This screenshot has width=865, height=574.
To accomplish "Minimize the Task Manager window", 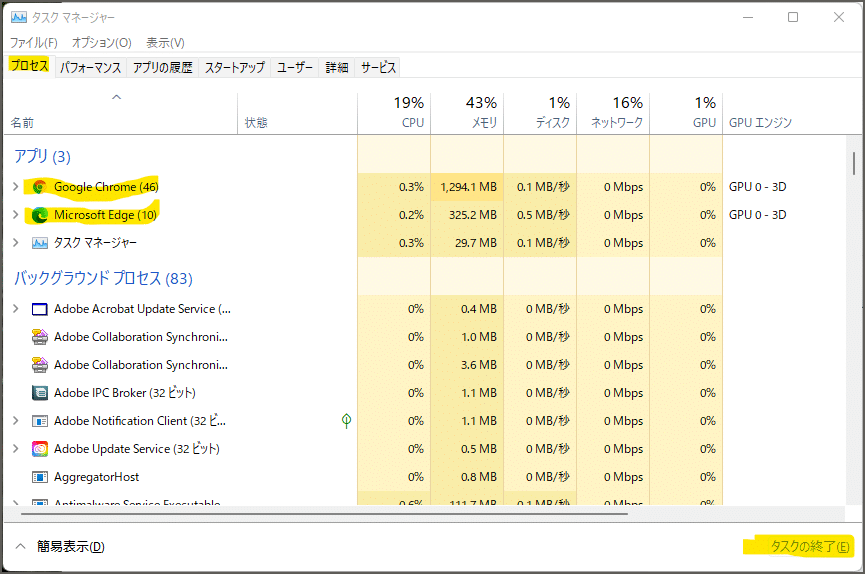I will pos(747,17).
